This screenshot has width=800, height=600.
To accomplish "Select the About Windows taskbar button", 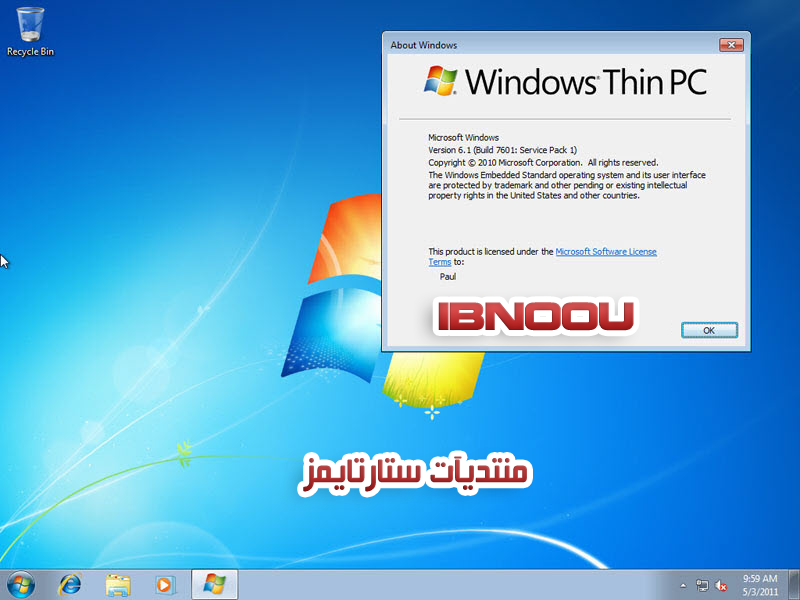I will pyautogui.click(x=214, y=585).
